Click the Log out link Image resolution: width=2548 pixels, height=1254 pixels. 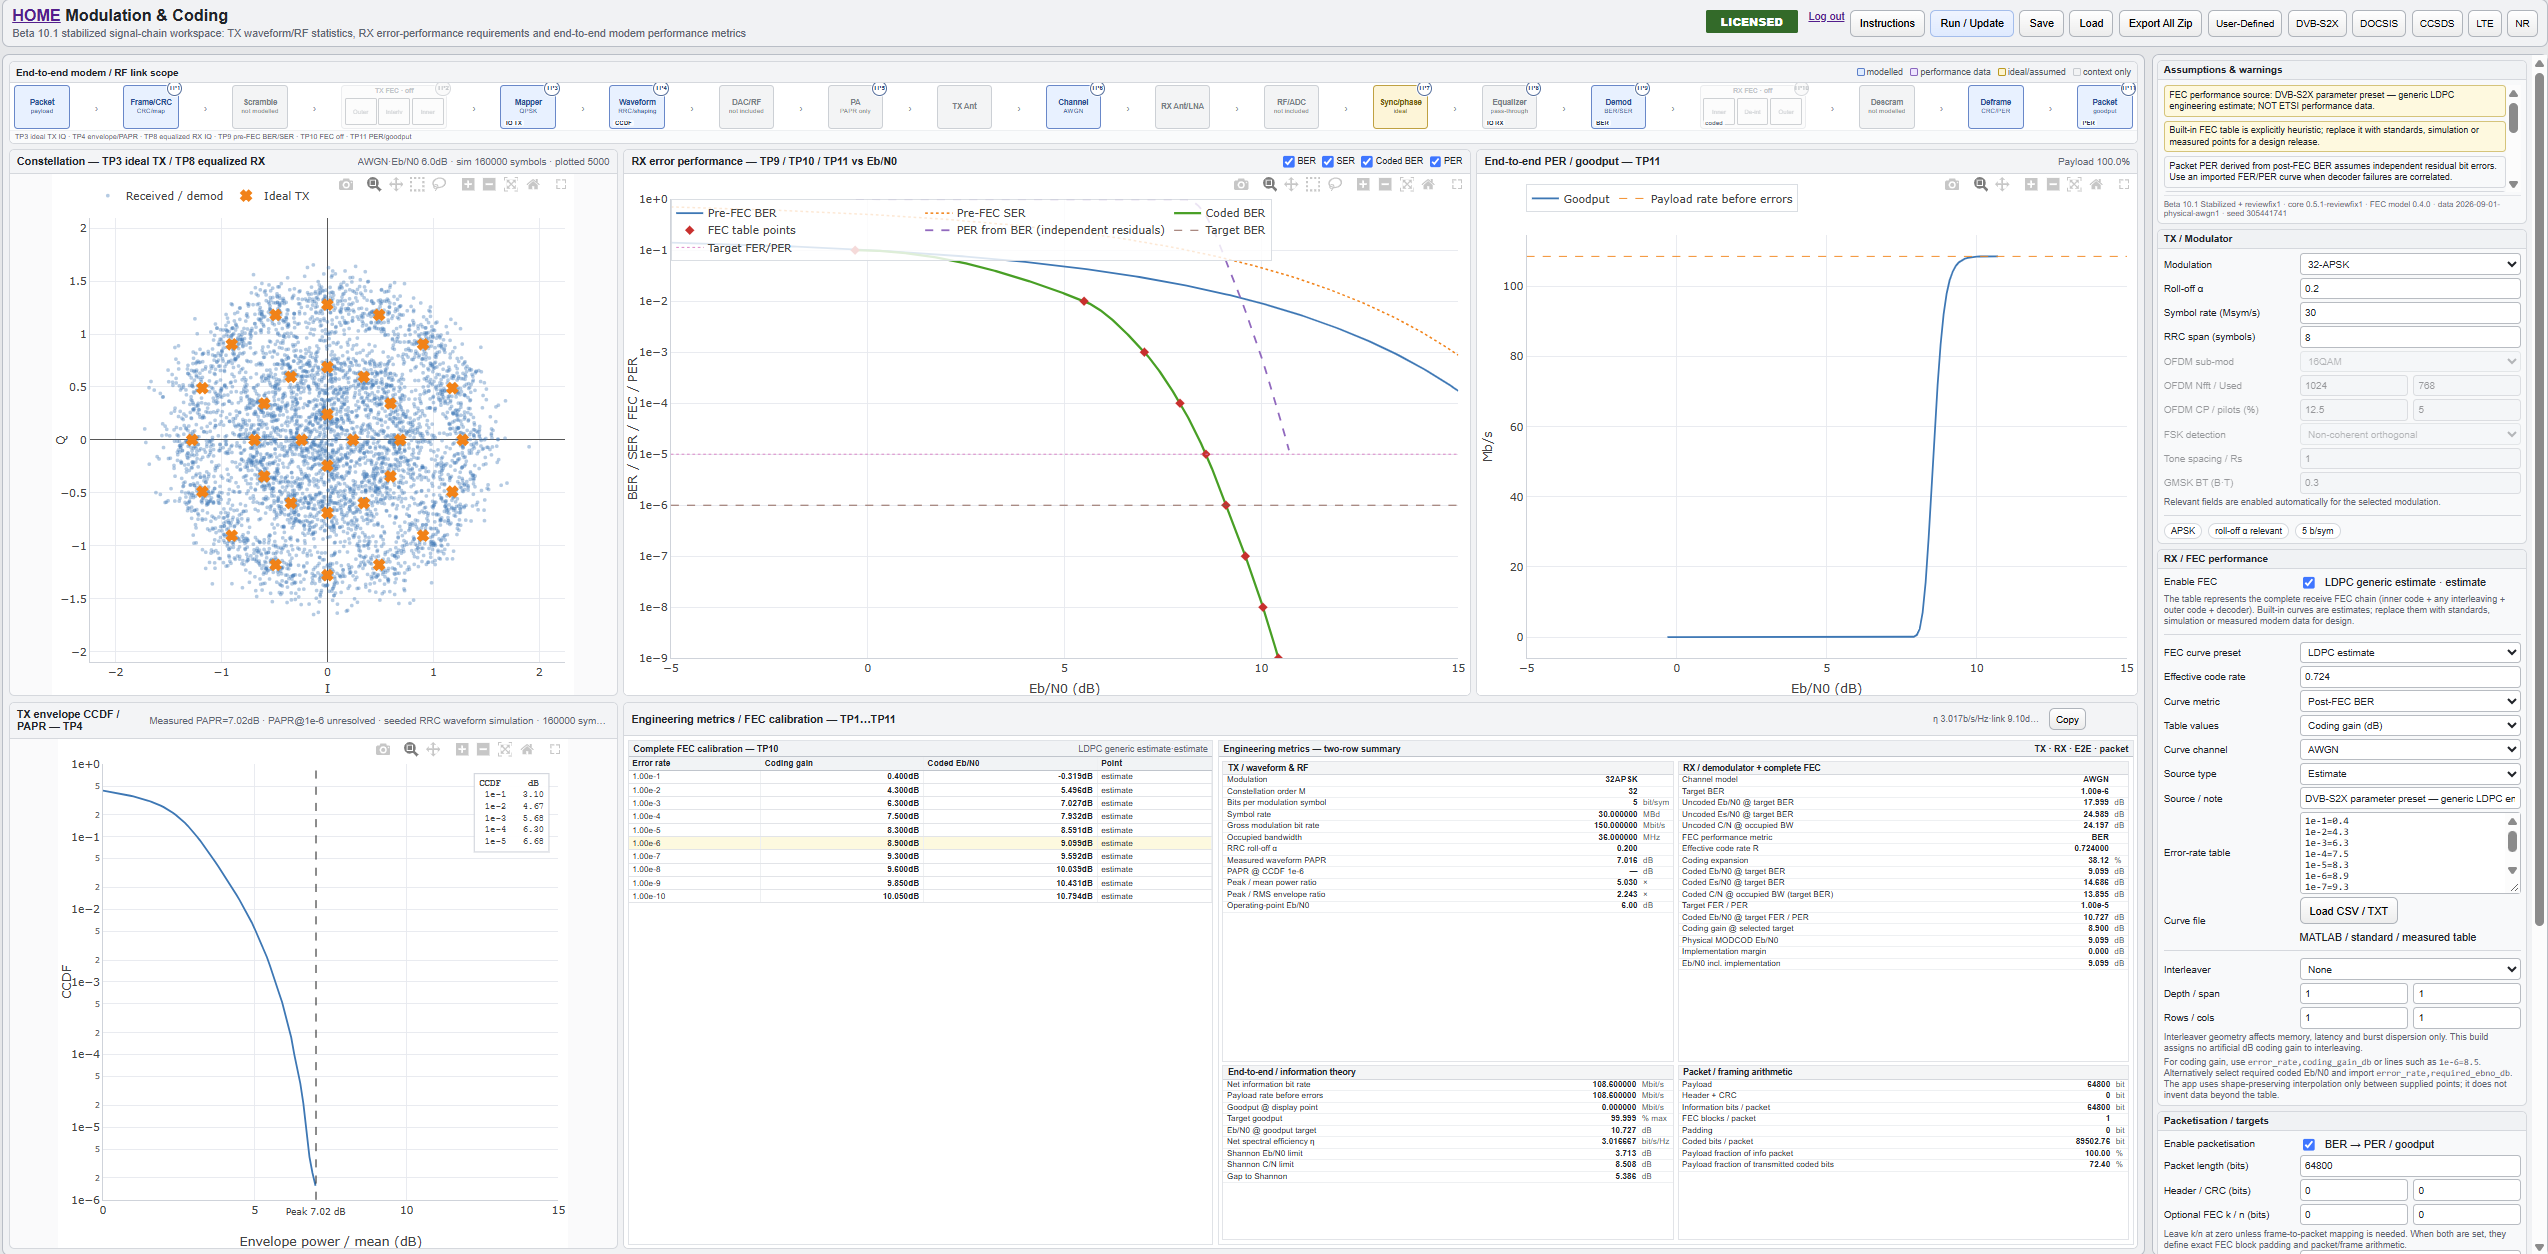click(x=1826, y=16)
